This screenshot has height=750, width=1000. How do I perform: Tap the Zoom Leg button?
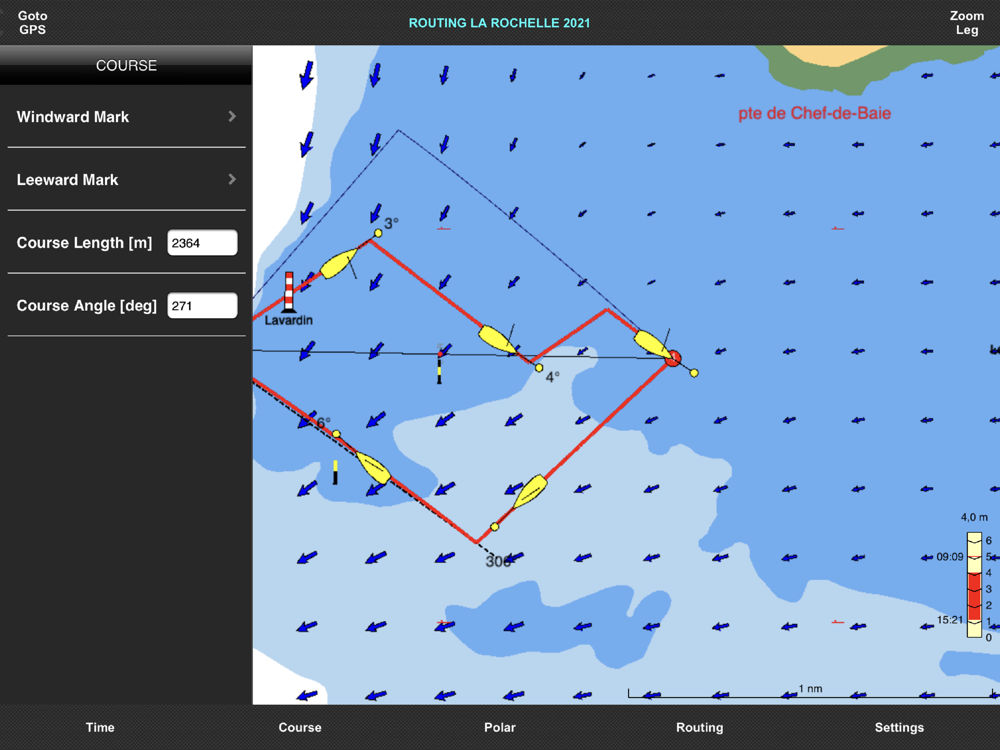pyautogui.click(x=966, y=22)
